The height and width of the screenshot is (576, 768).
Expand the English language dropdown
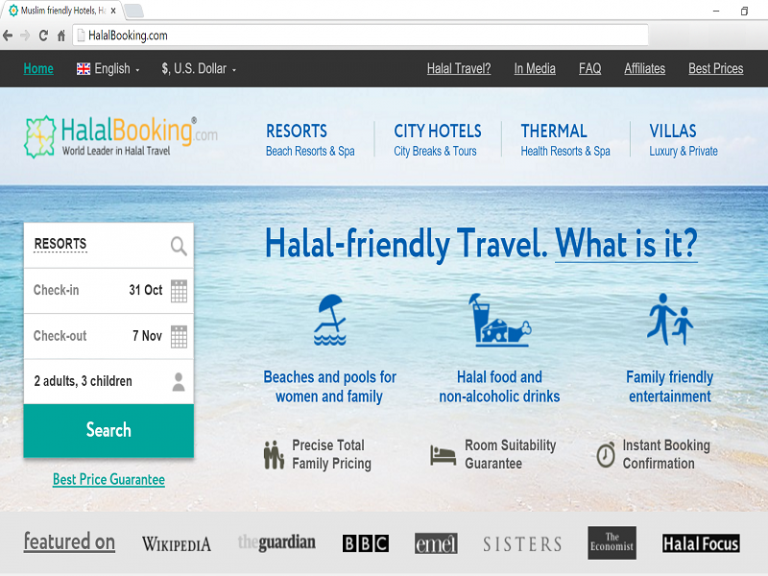108,69
